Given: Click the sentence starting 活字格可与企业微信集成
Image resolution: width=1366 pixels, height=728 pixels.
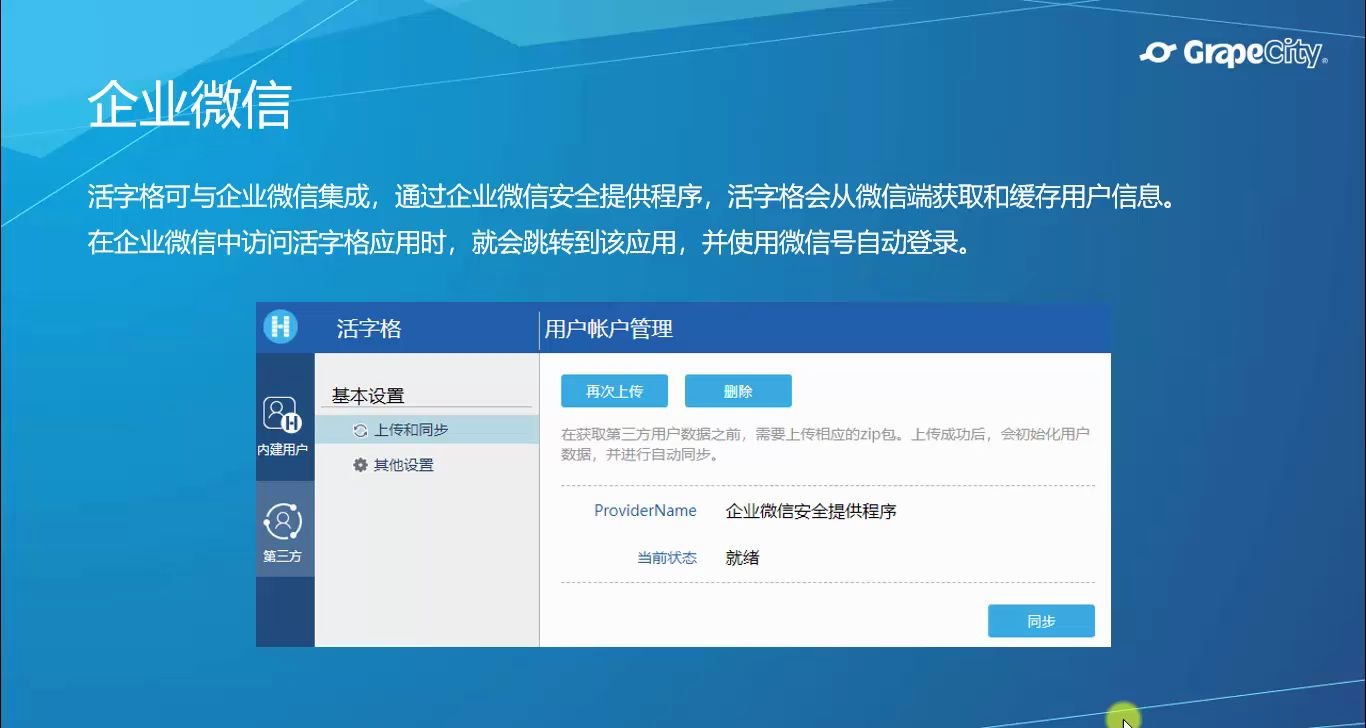Looking at the screenshot, I should 631,196.
